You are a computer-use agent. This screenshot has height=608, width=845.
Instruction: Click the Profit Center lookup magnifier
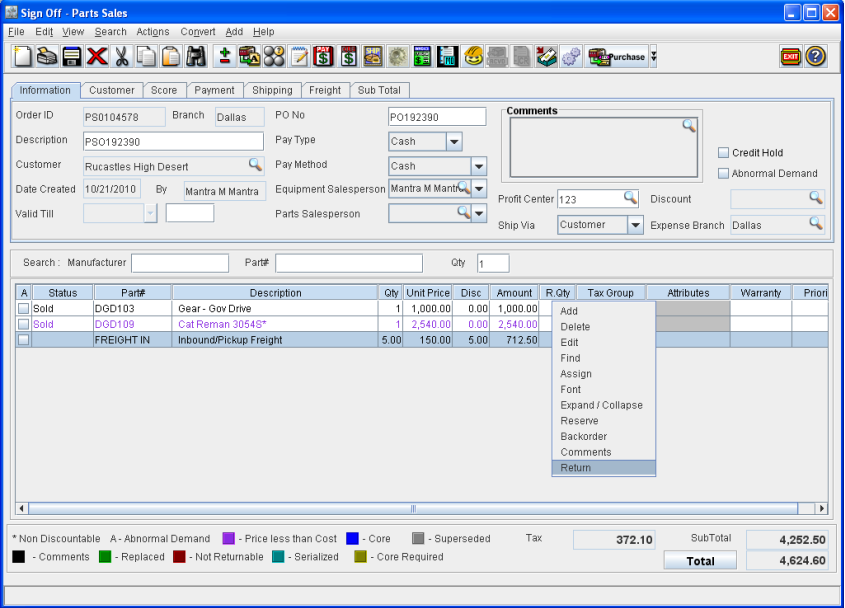click(x=630, y=197)
